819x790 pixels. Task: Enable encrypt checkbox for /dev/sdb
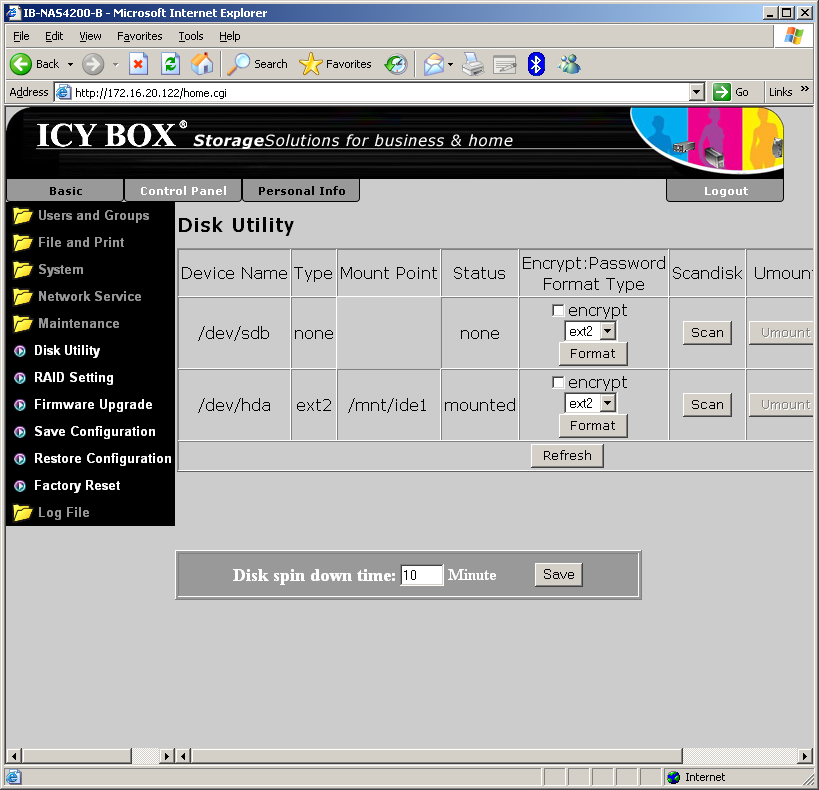click(558, 310)
